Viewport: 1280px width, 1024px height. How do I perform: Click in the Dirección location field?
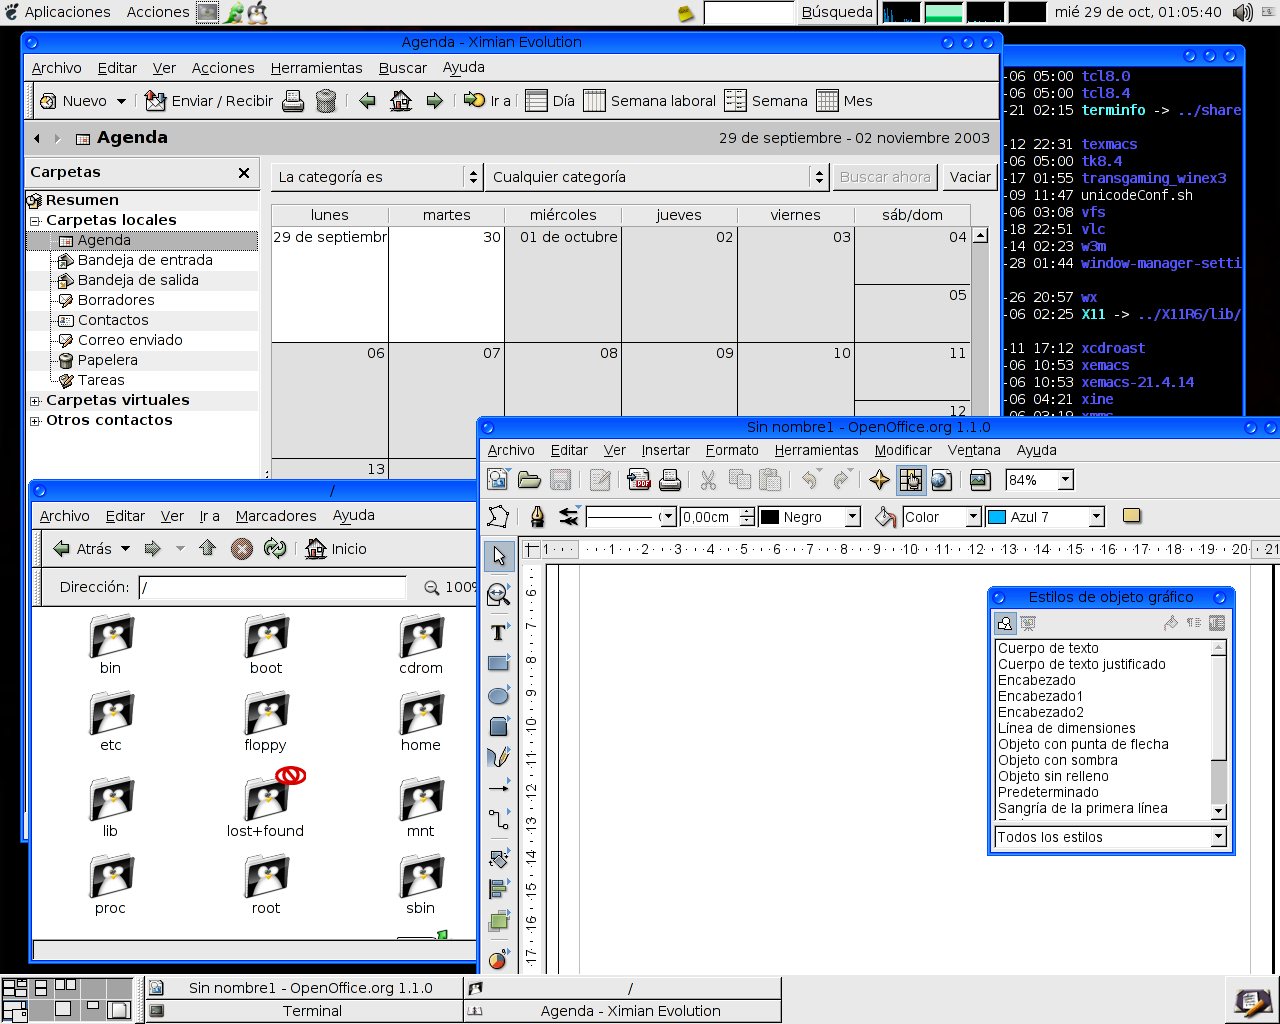click(272, 587)
